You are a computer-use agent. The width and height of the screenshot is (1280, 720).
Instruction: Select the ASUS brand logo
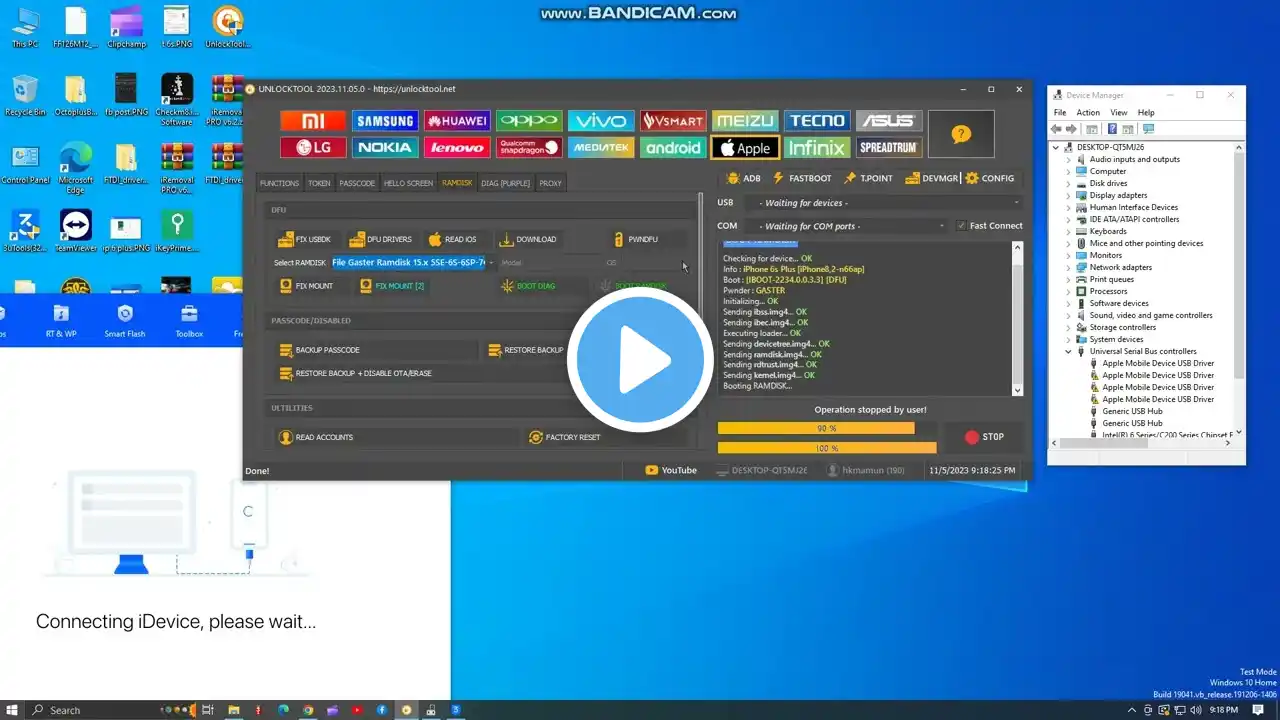point(889,121)
